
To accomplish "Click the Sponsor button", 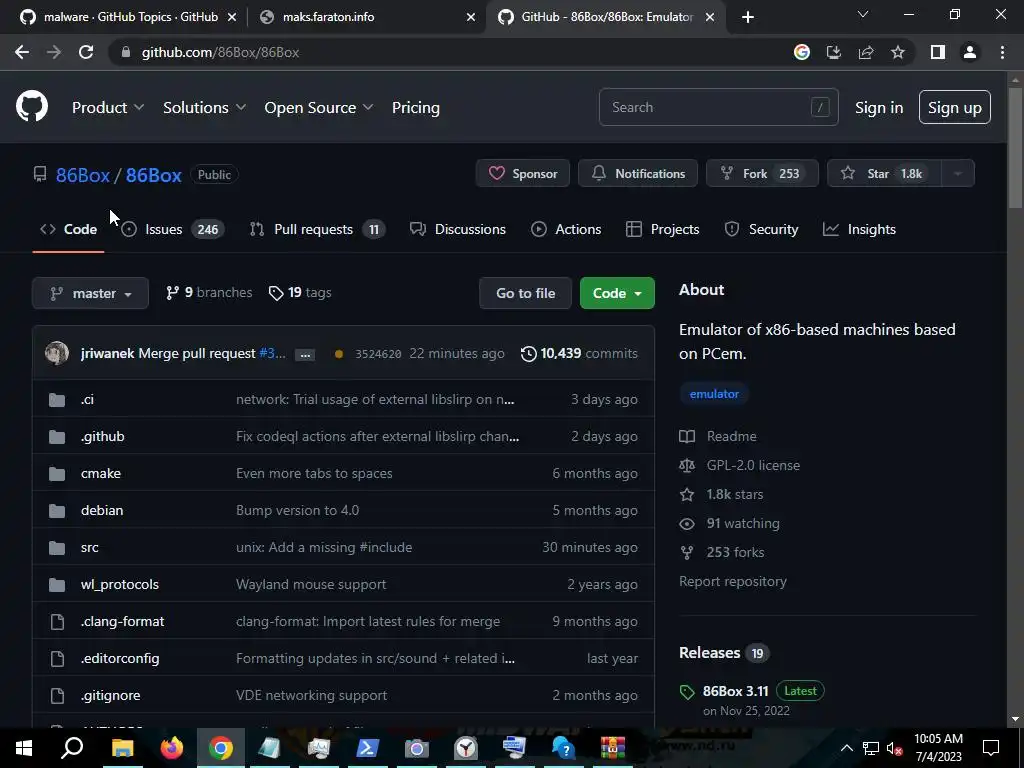I will pos(522,174).
